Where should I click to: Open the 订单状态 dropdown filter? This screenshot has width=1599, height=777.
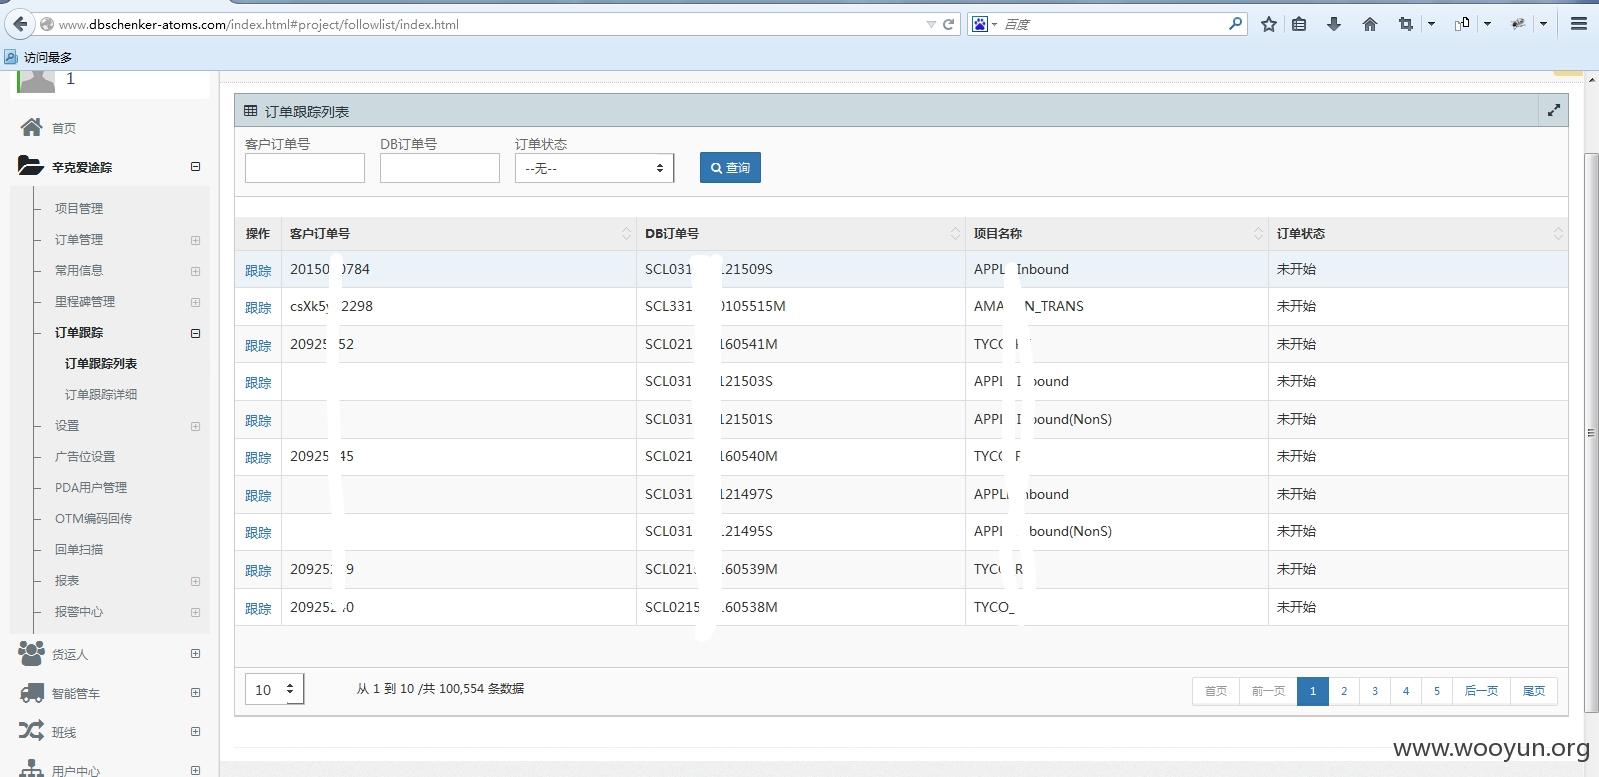click(x=594, y=168)
